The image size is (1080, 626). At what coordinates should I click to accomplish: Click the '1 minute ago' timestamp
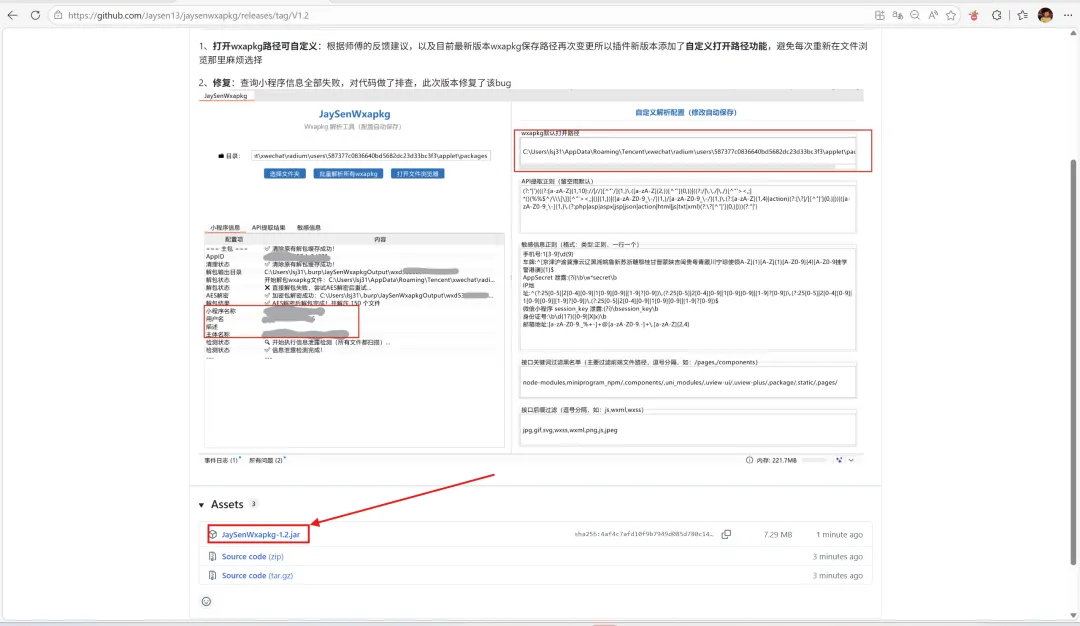(839, 534)
